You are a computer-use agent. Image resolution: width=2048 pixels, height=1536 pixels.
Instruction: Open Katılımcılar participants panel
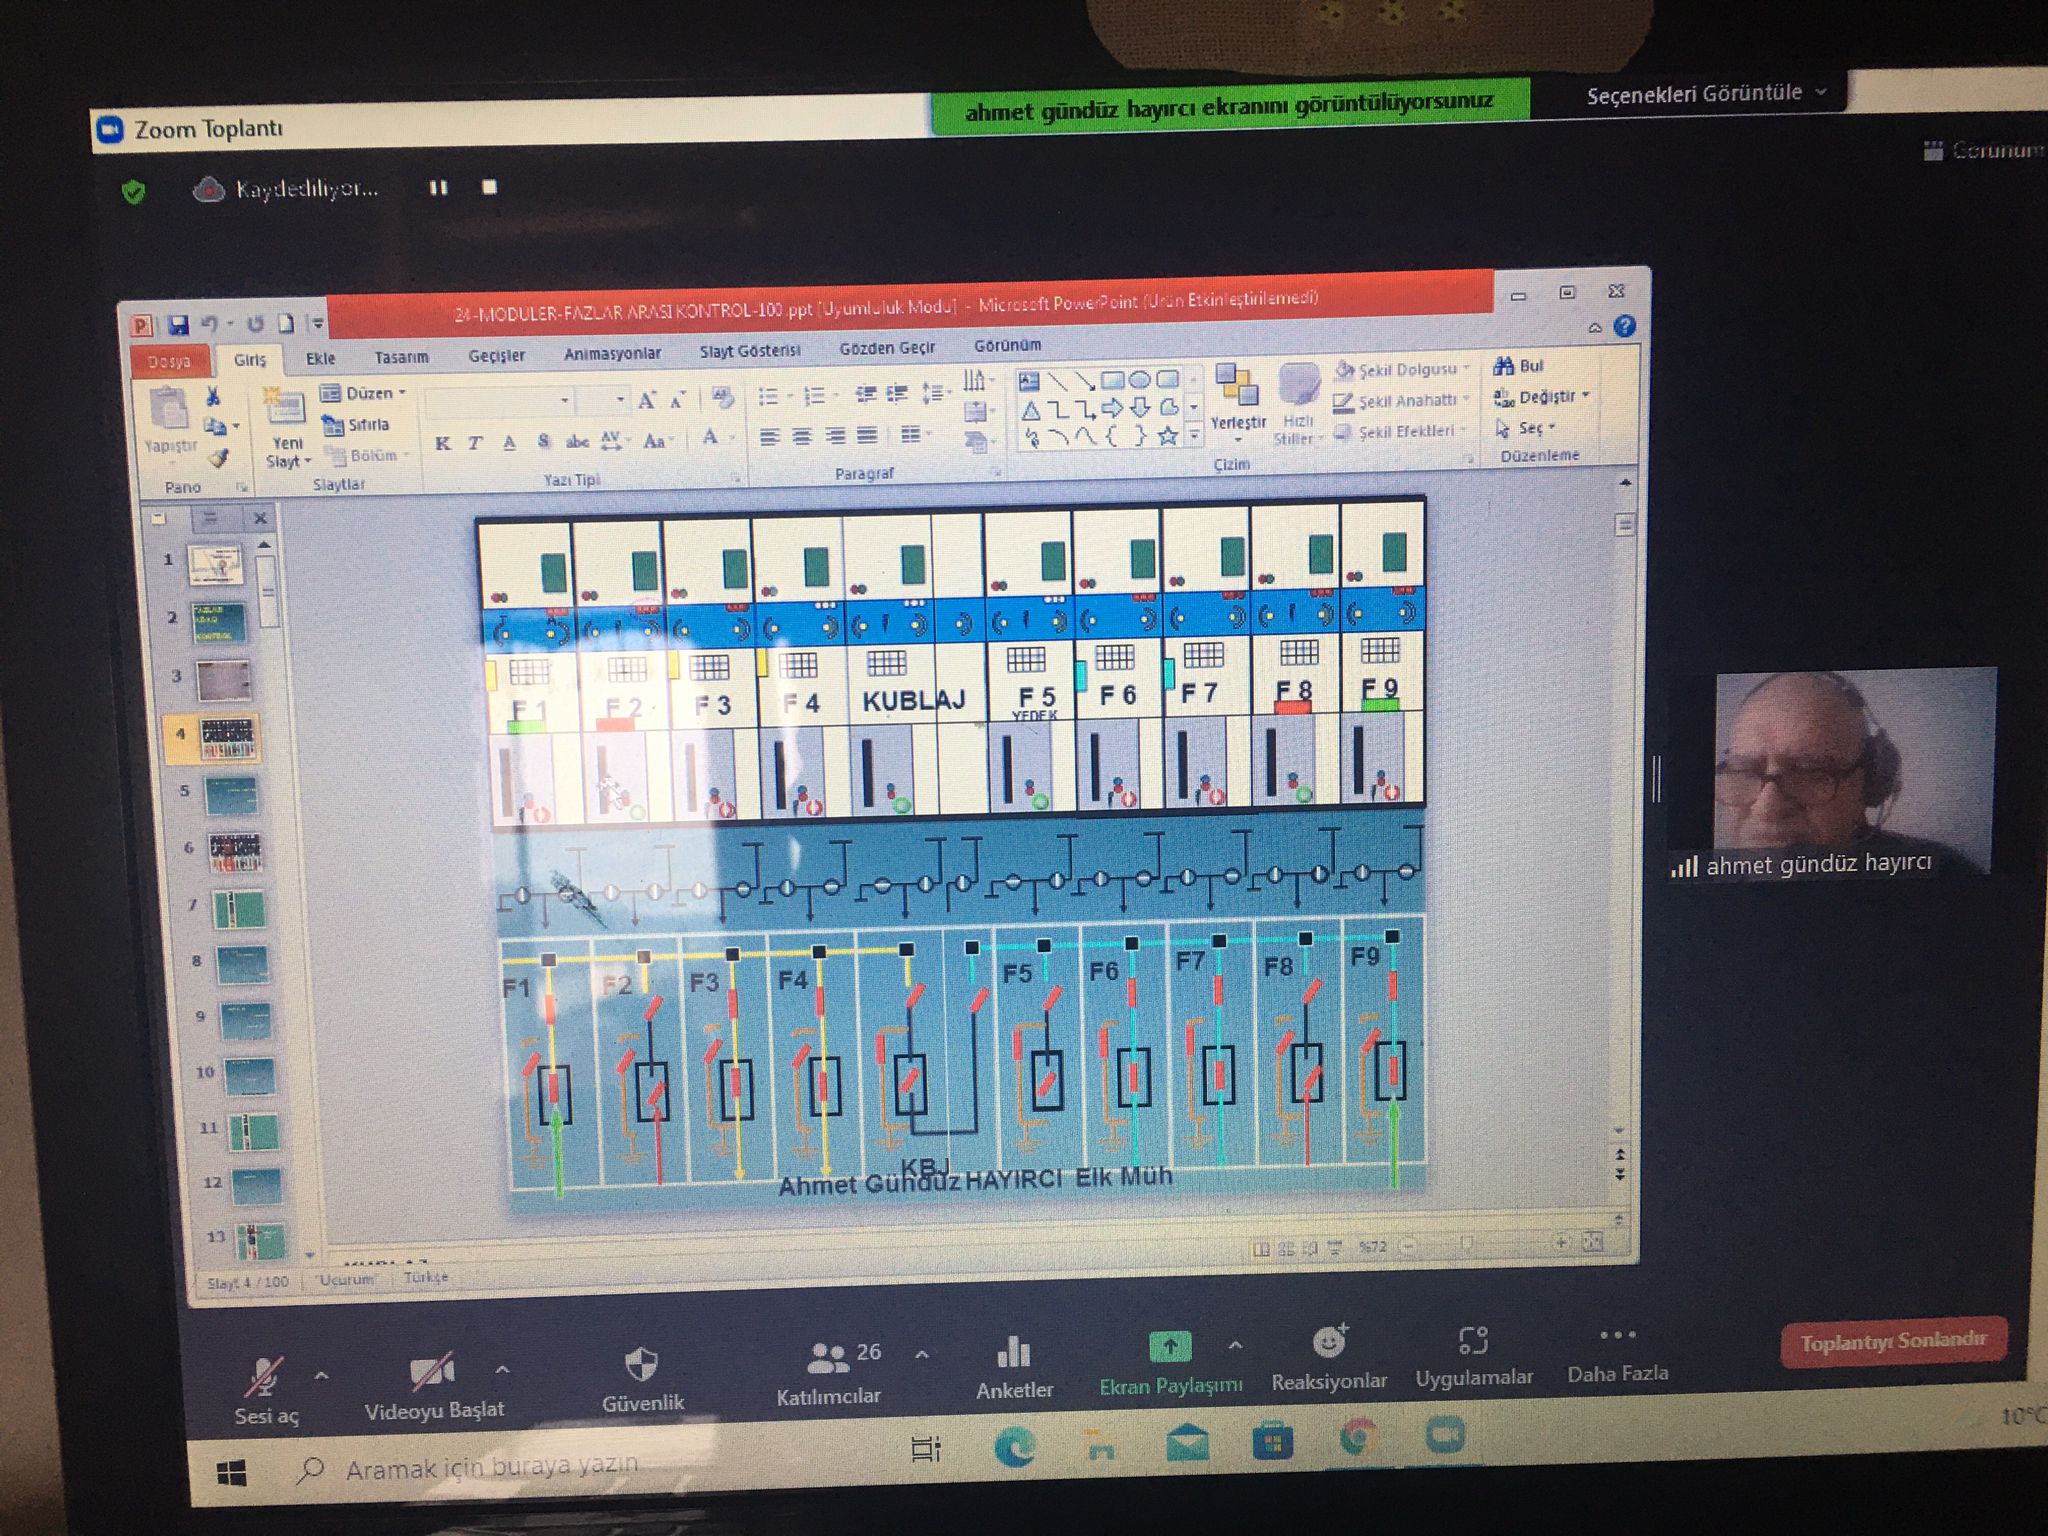(829, 1374)
